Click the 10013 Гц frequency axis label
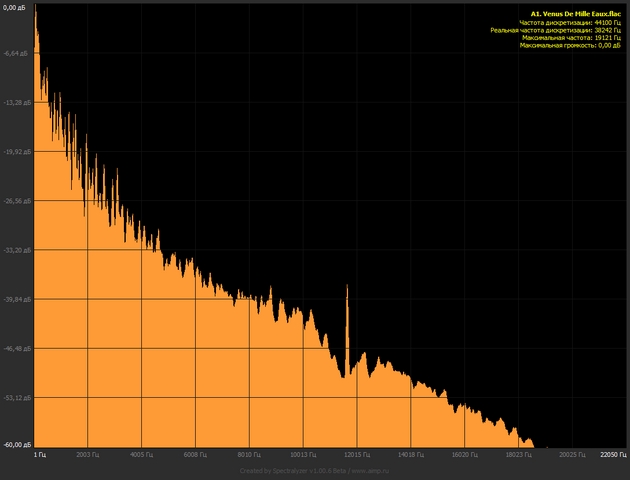Viewport: 630px width, 480px height. click(304, 454)
